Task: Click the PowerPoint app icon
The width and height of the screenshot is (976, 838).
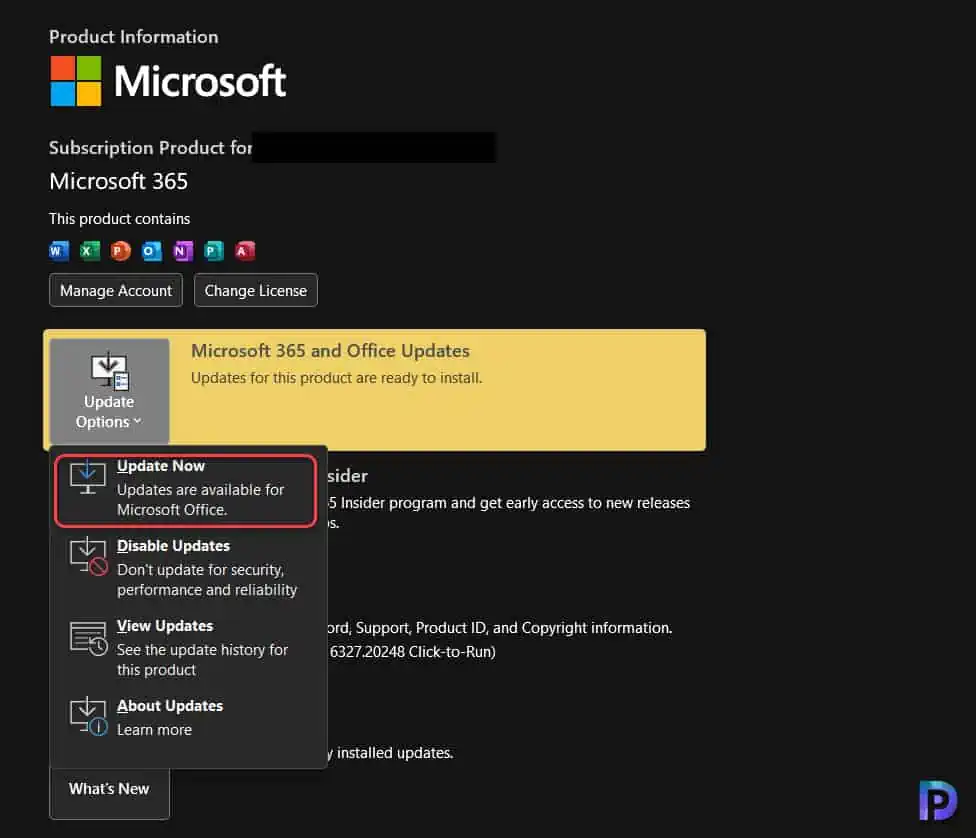Action: click(120, 251)
